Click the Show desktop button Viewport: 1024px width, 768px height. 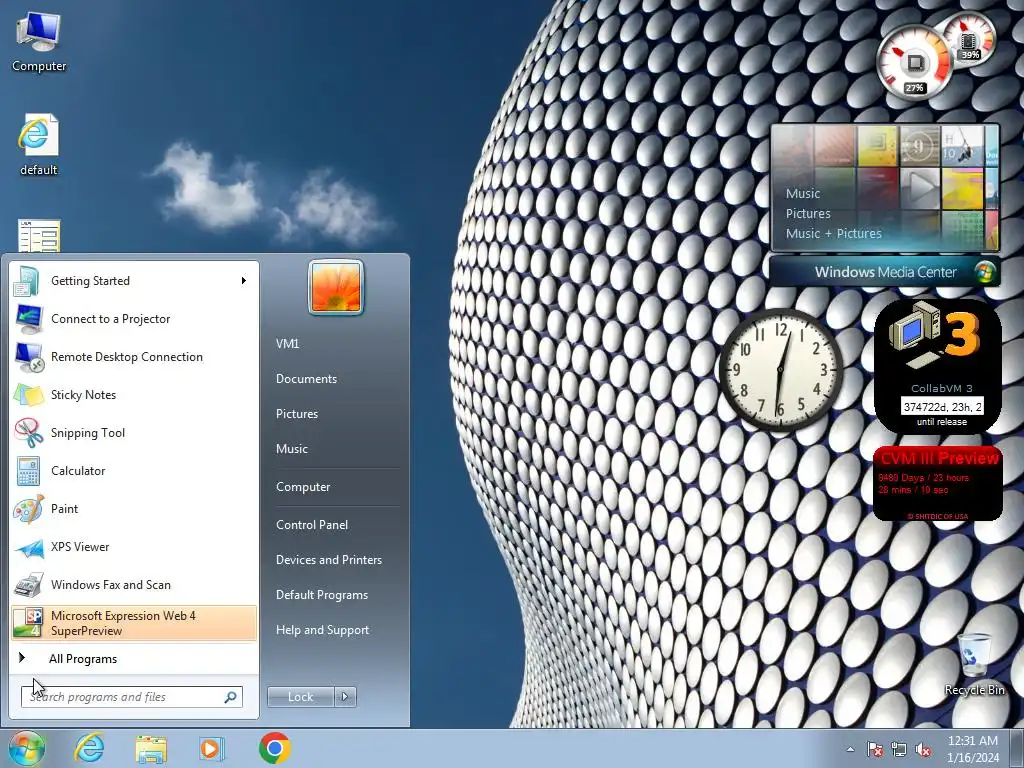(x=1018, y=748)
